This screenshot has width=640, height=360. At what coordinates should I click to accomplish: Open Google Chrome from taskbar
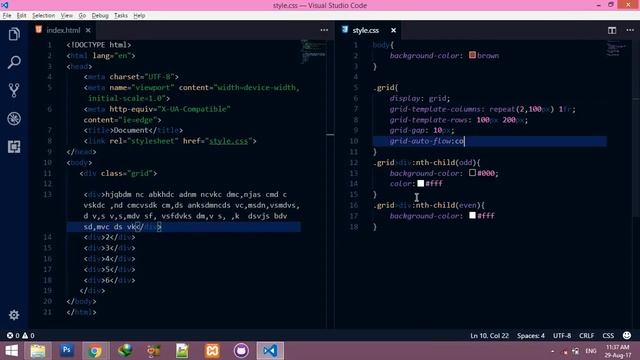94,351
